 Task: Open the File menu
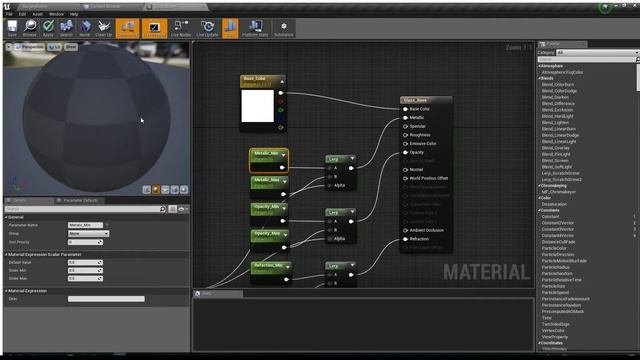[x=9, y=14]
